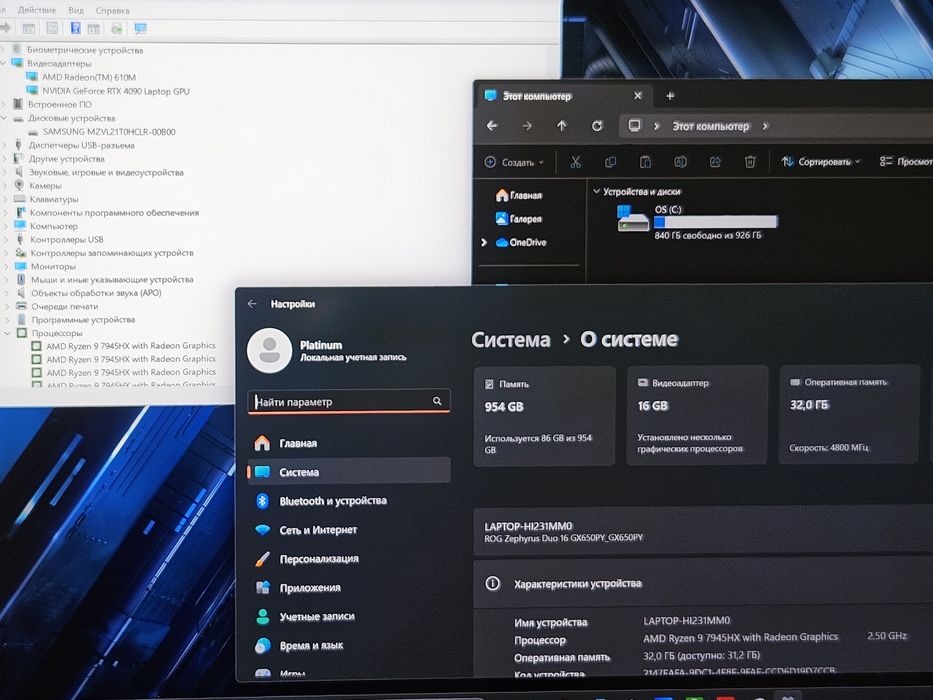This screenshot has width=933, height=700.
Task: Click the Этот компьютер address bar breadcrumb
Action: [x=710, y=126]
